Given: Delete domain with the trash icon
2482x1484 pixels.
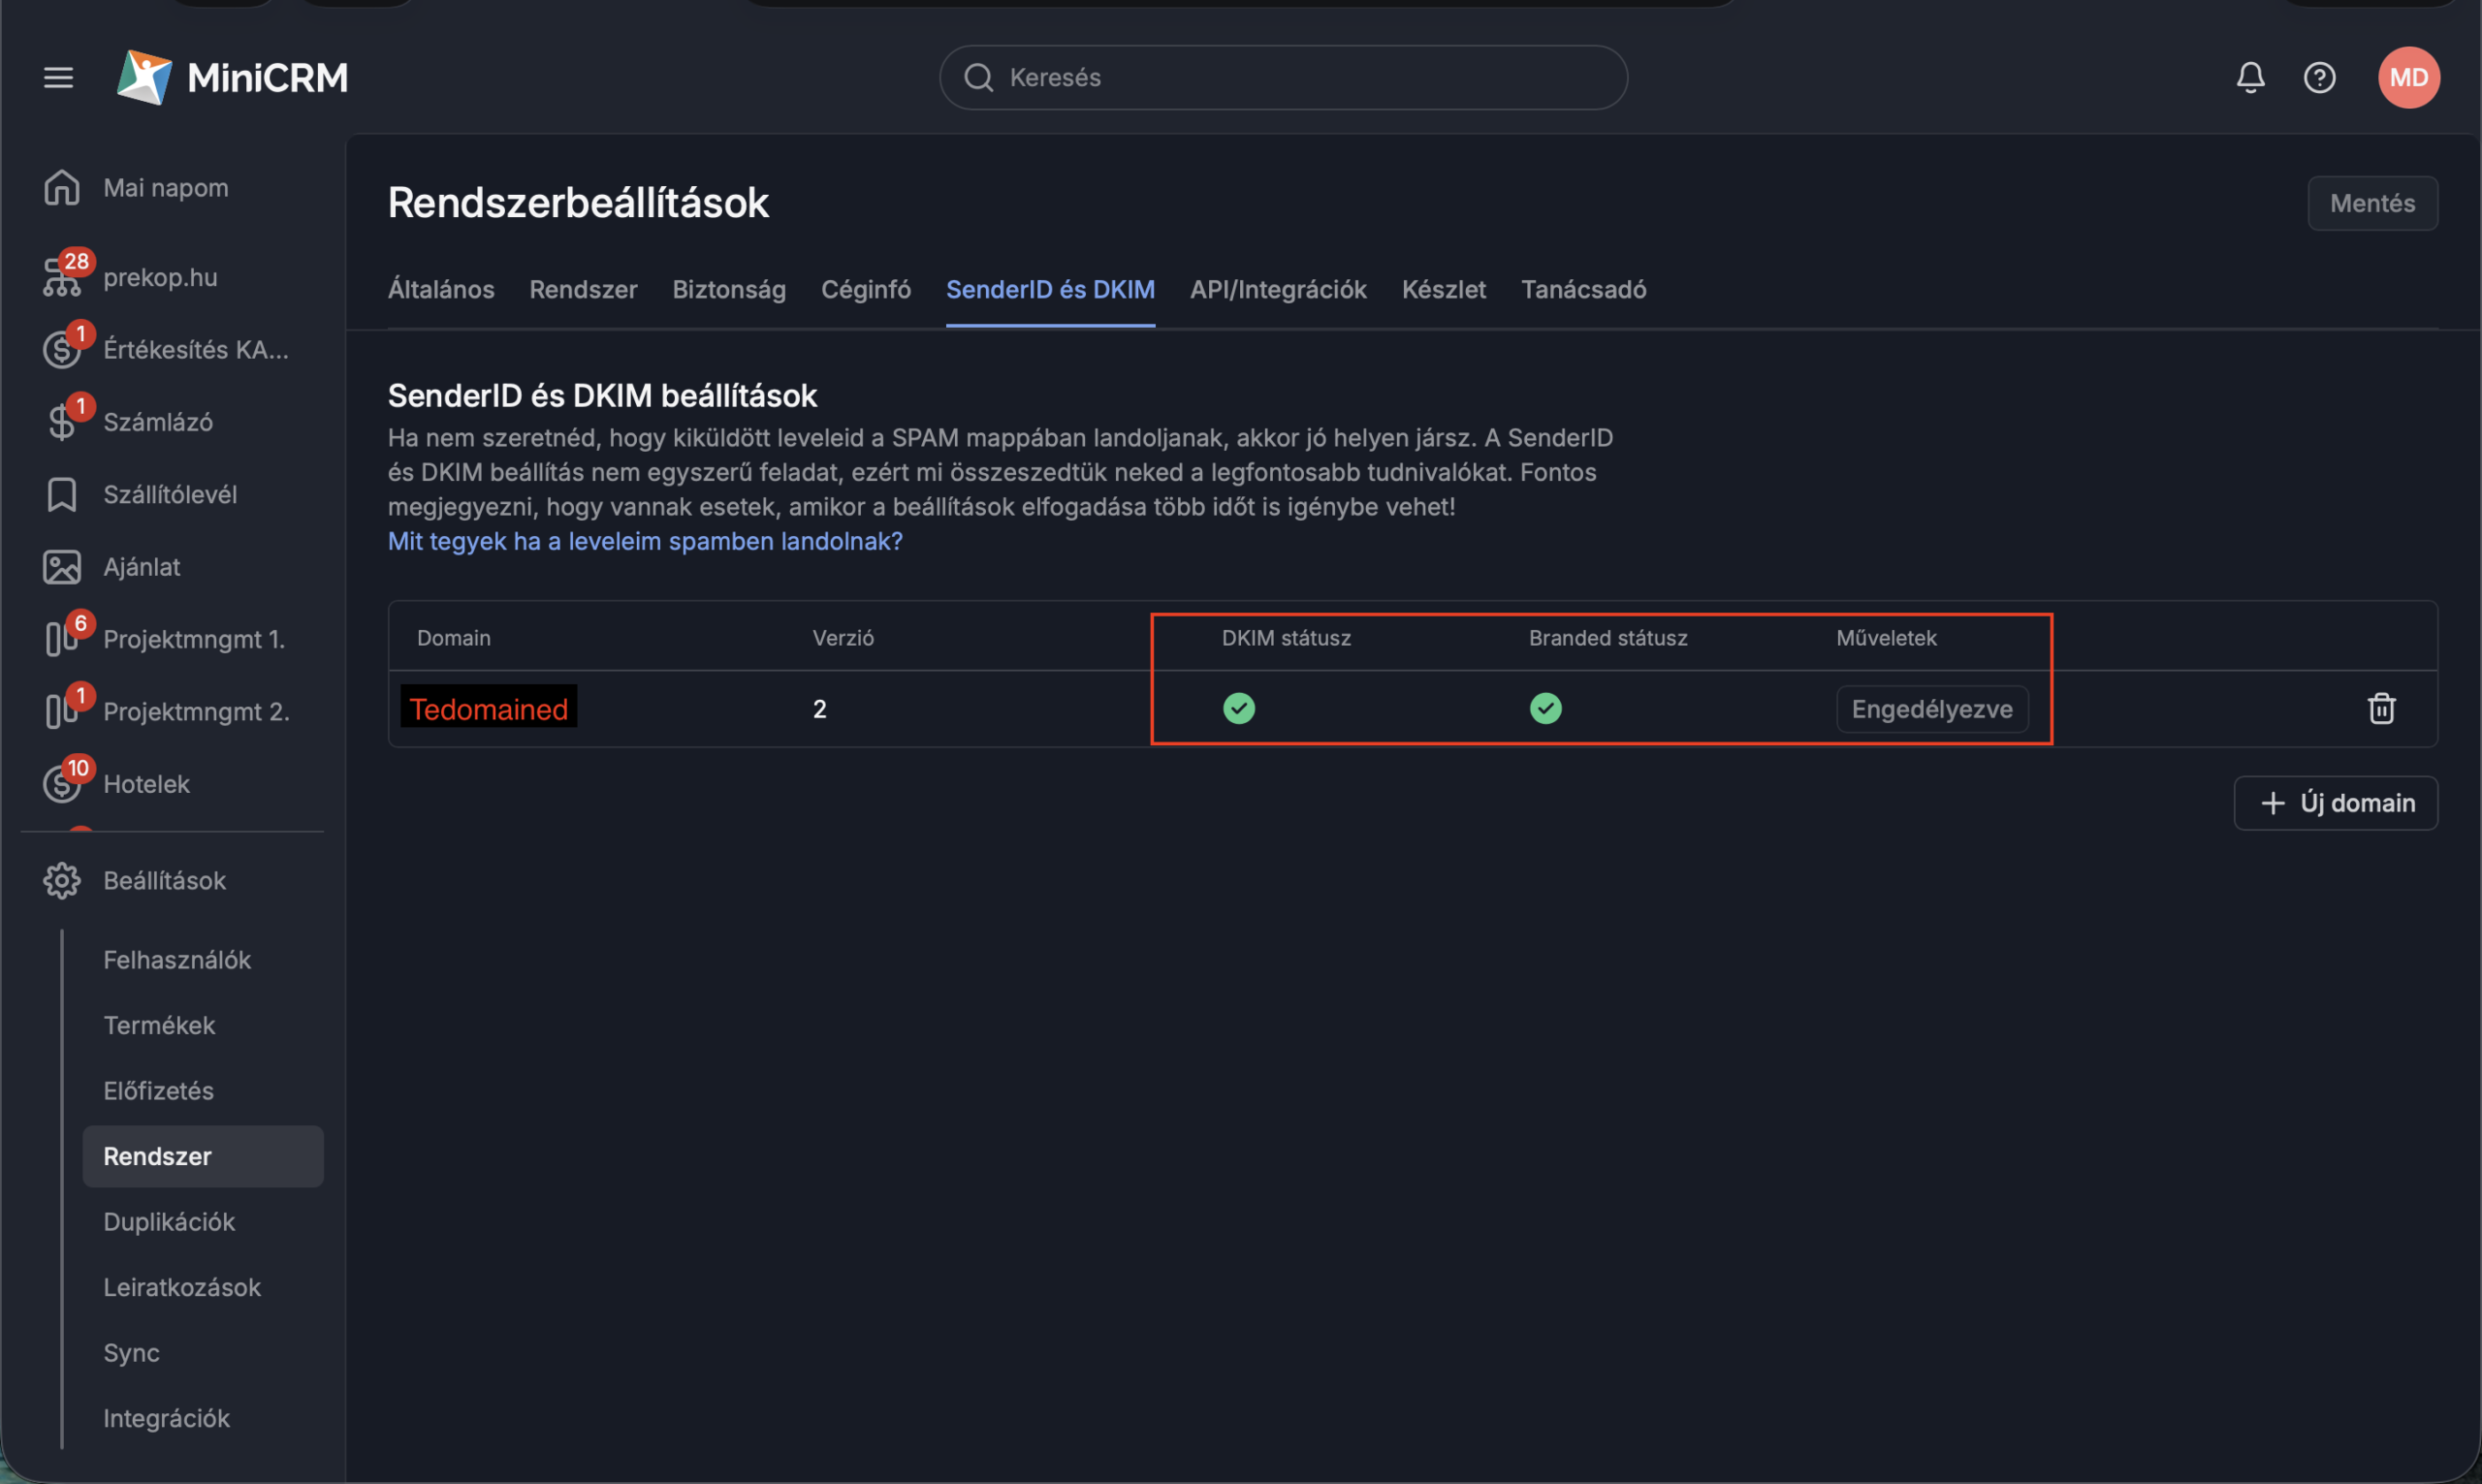Looking at the screenshot, I should tap(2381, 708).
